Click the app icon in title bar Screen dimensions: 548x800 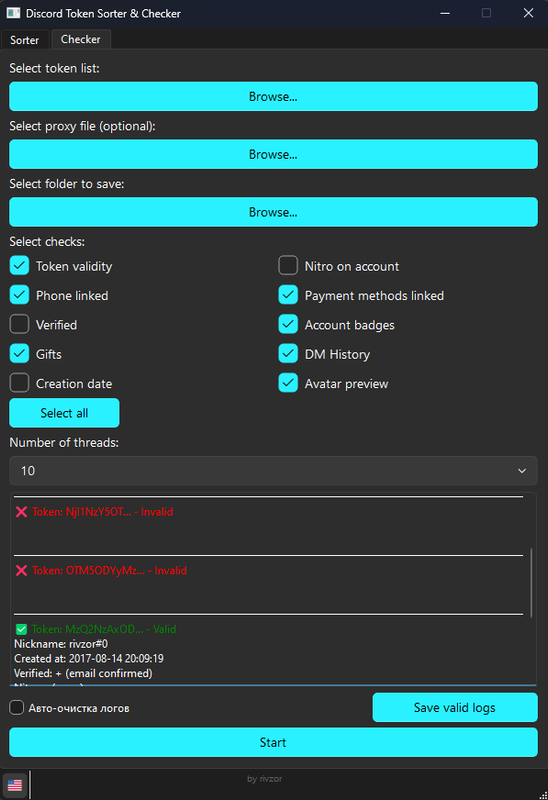13,13
